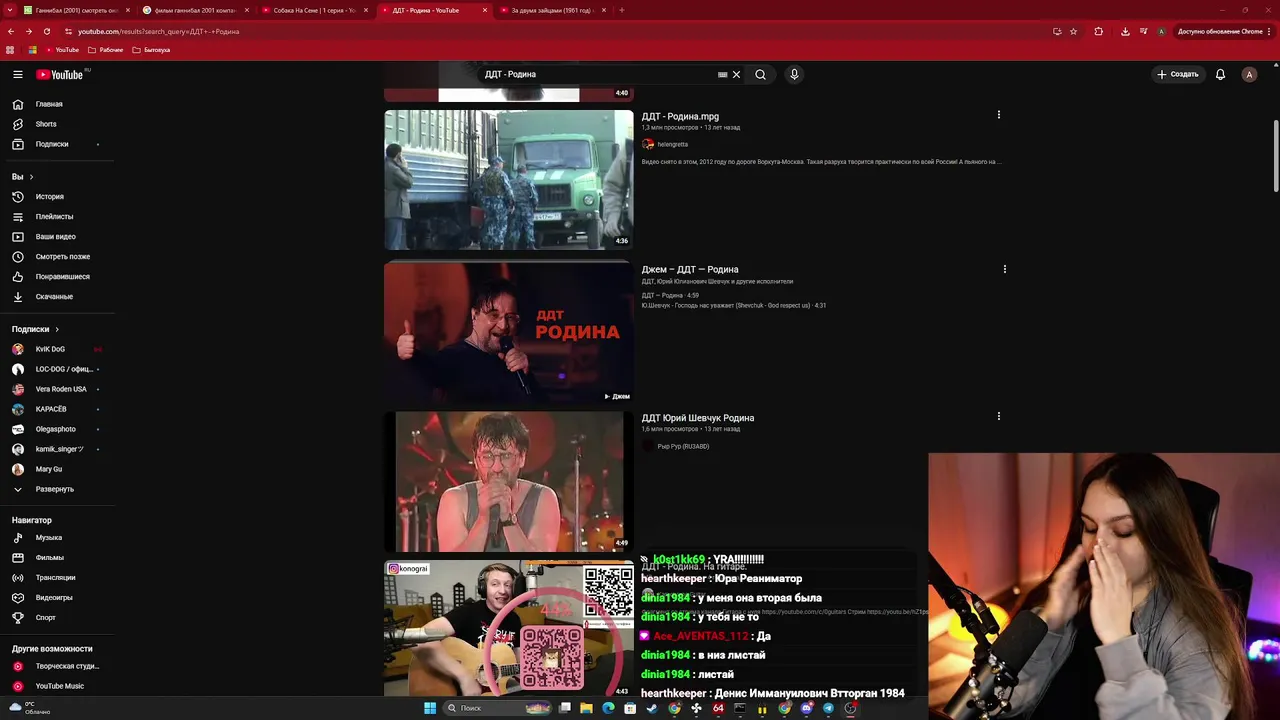Image resolution: width=1280 pixels, height=720 pixels.
Task: Open thumbnail of guitar konograi video
Action: pyautogui.click(x=508, y=628)
